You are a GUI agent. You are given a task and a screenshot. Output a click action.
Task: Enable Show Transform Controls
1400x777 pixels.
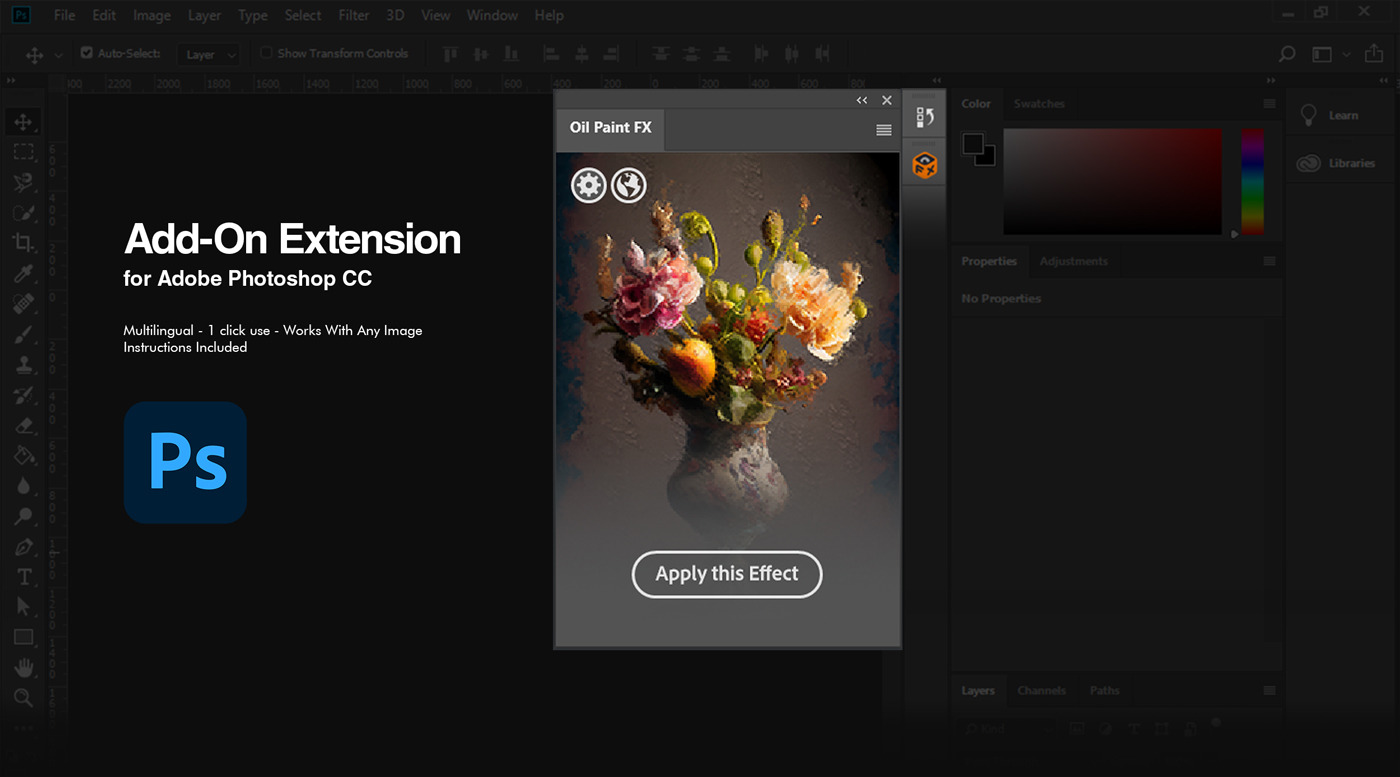(x=266, y=53)
